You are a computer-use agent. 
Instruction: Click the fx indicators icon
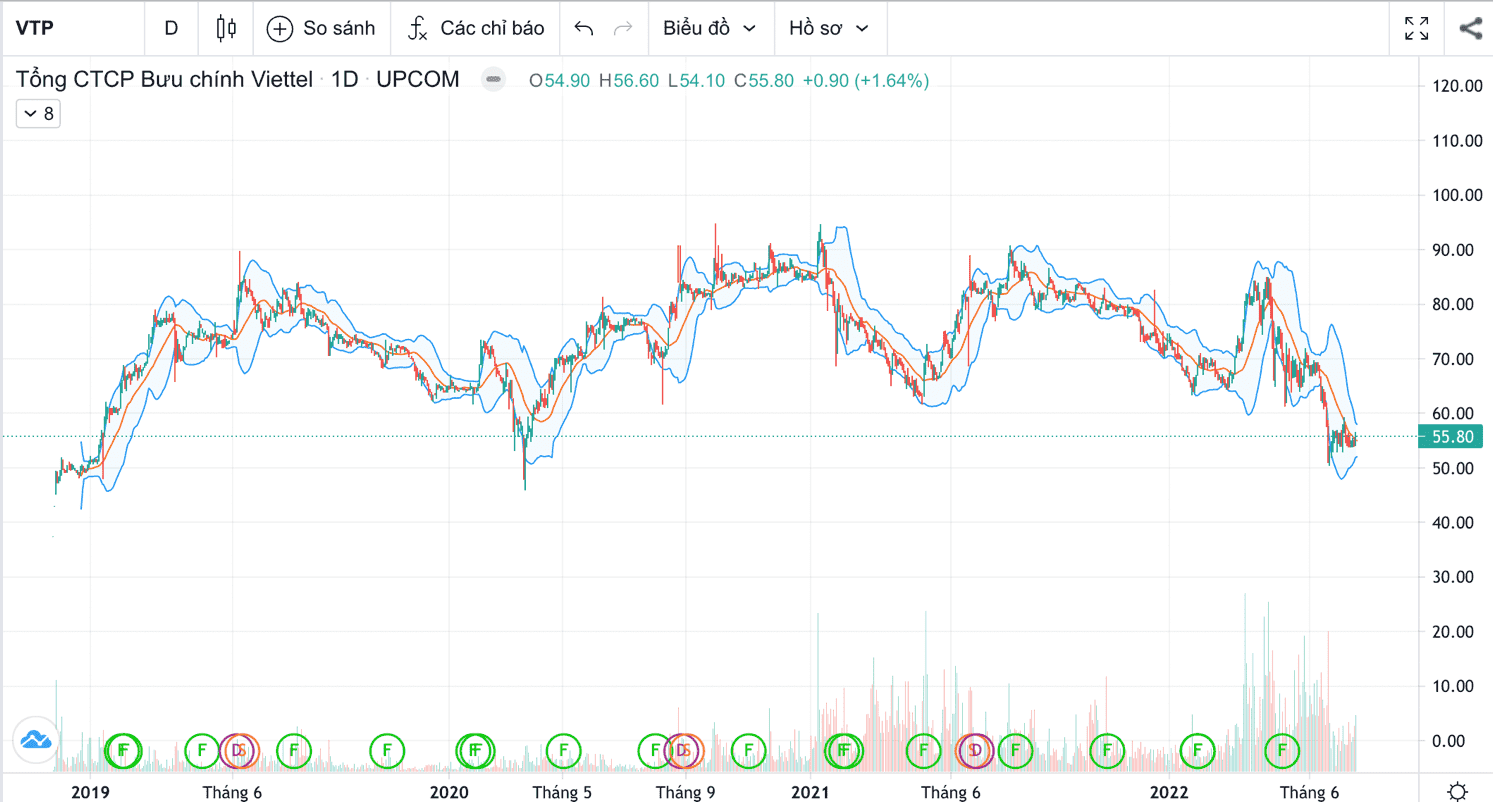417,28
